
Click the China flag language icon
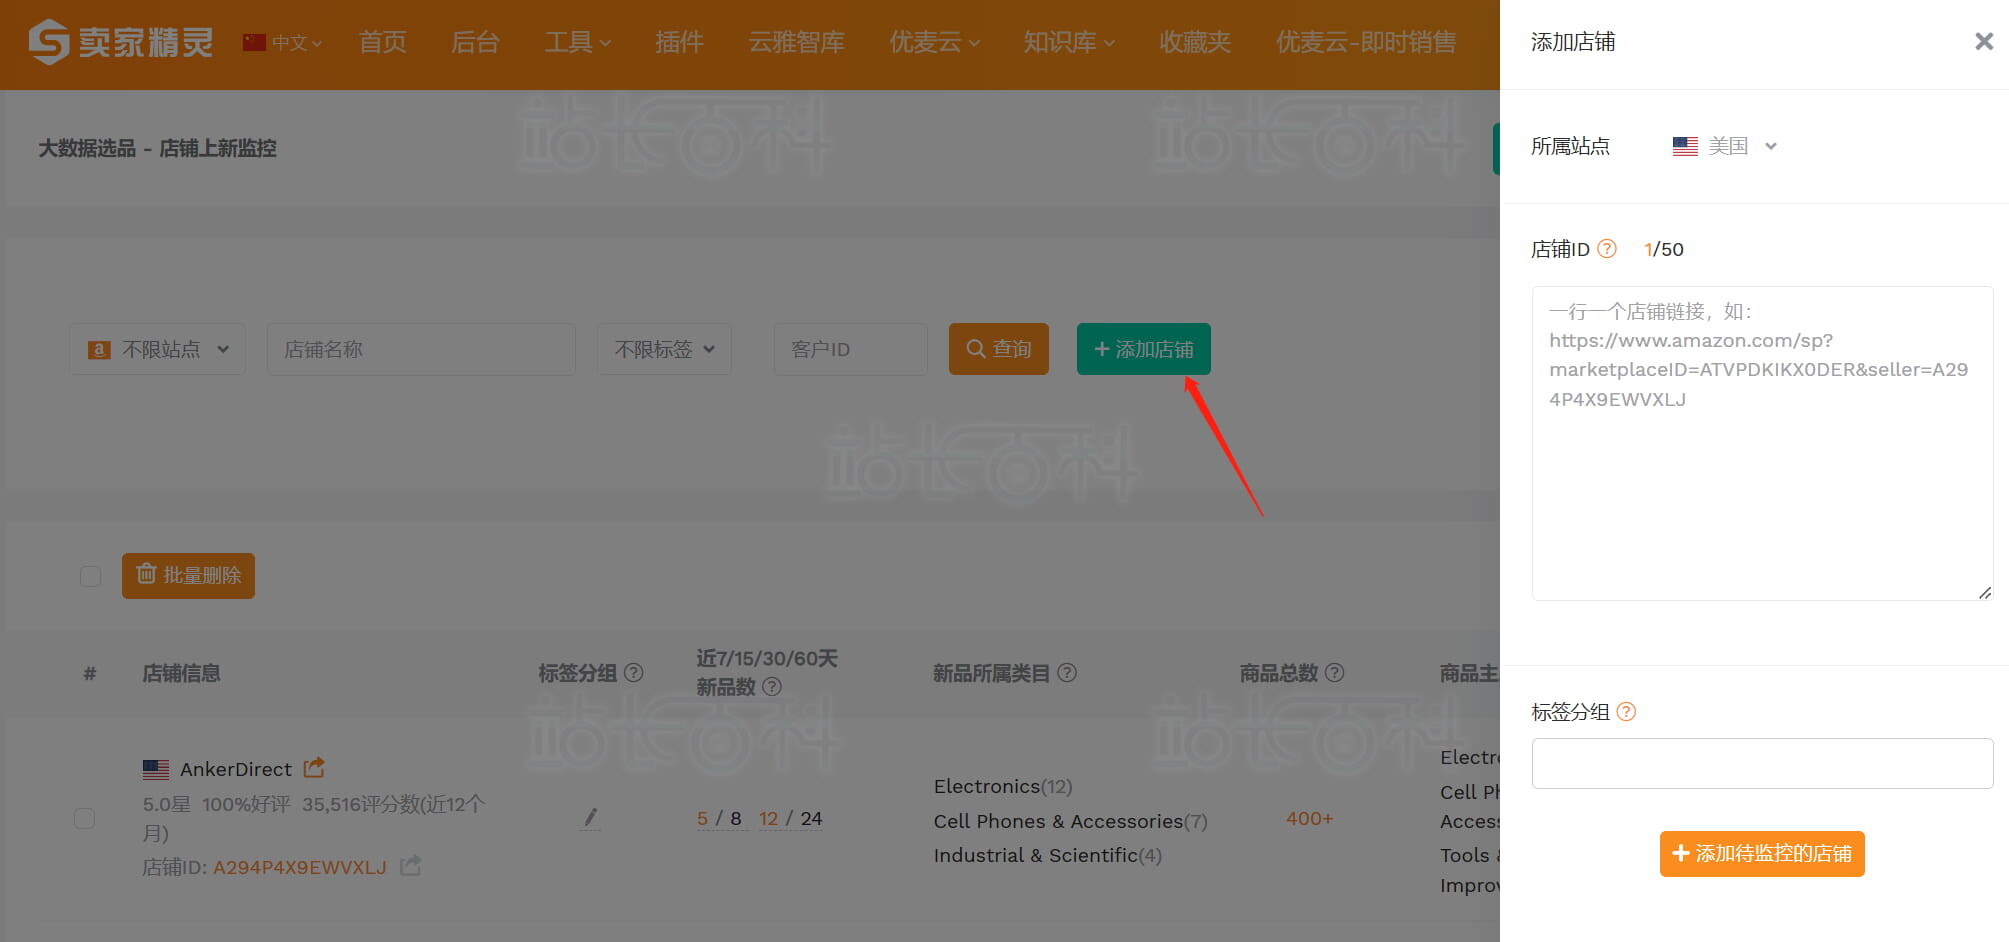(x=254, y=42)
